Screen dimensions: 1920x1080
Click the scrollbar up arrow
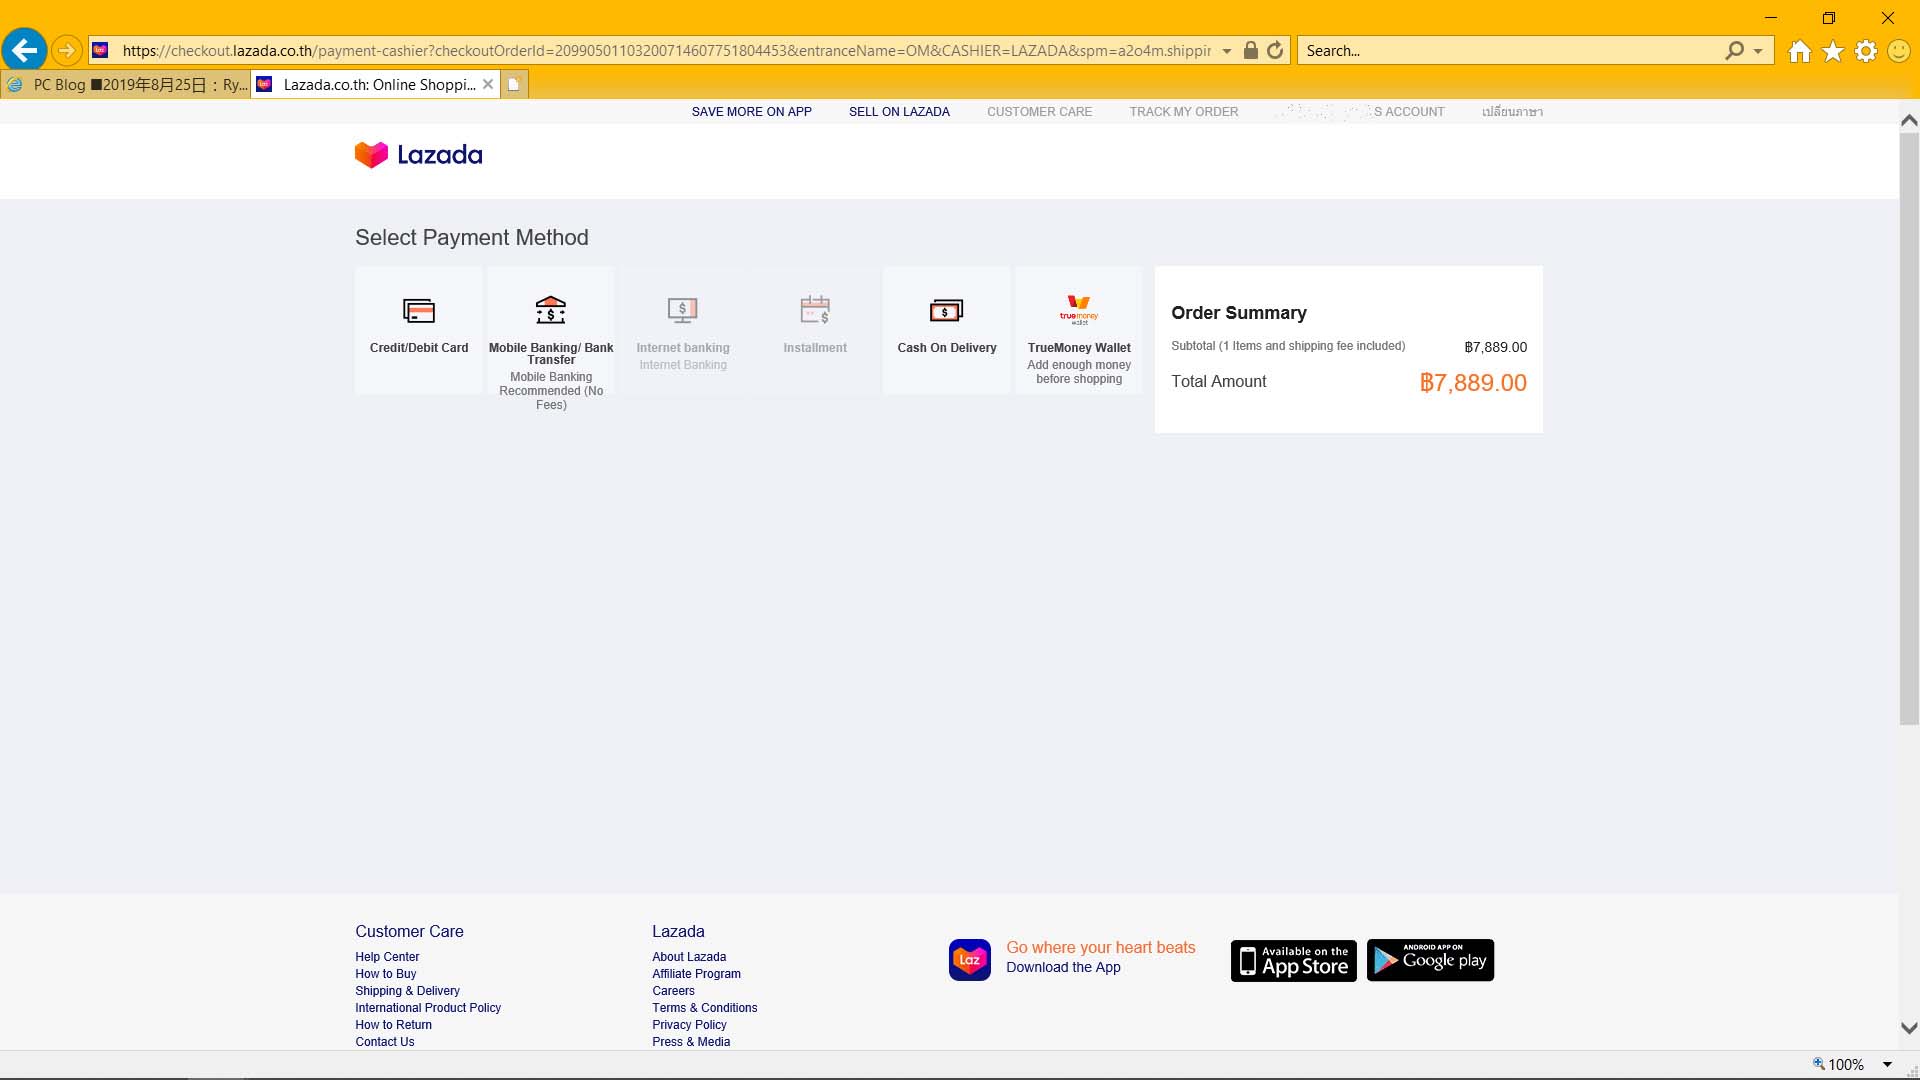1909,120
